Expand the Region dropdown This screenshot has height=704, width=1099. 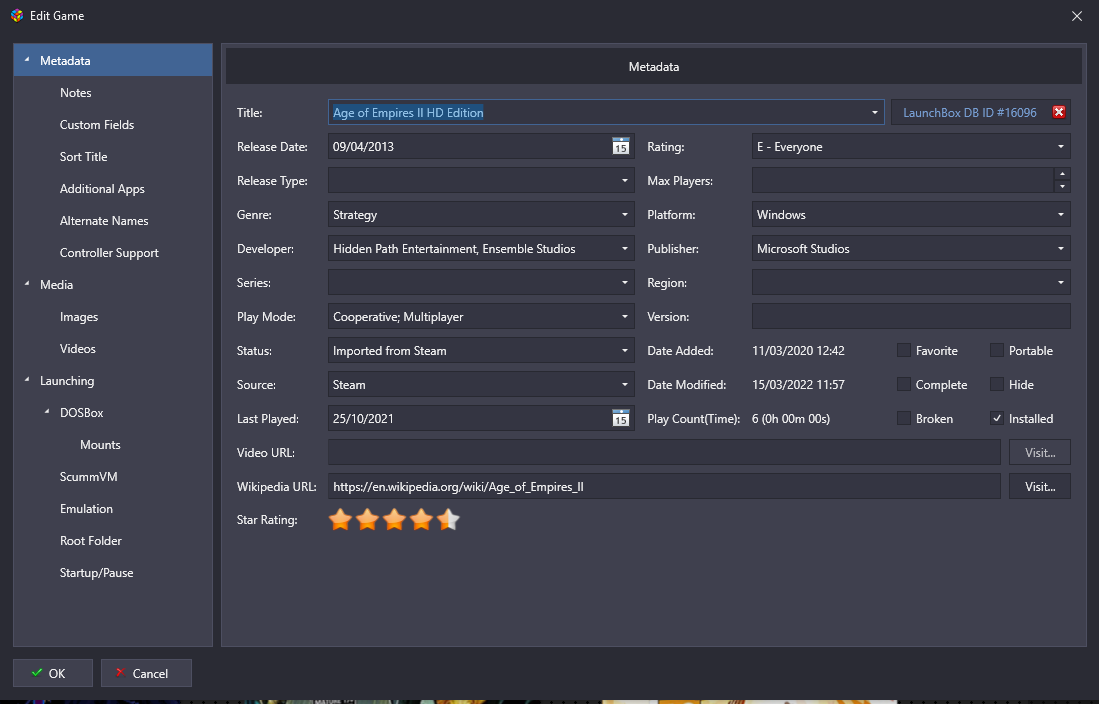click(x=1060, y=283)
